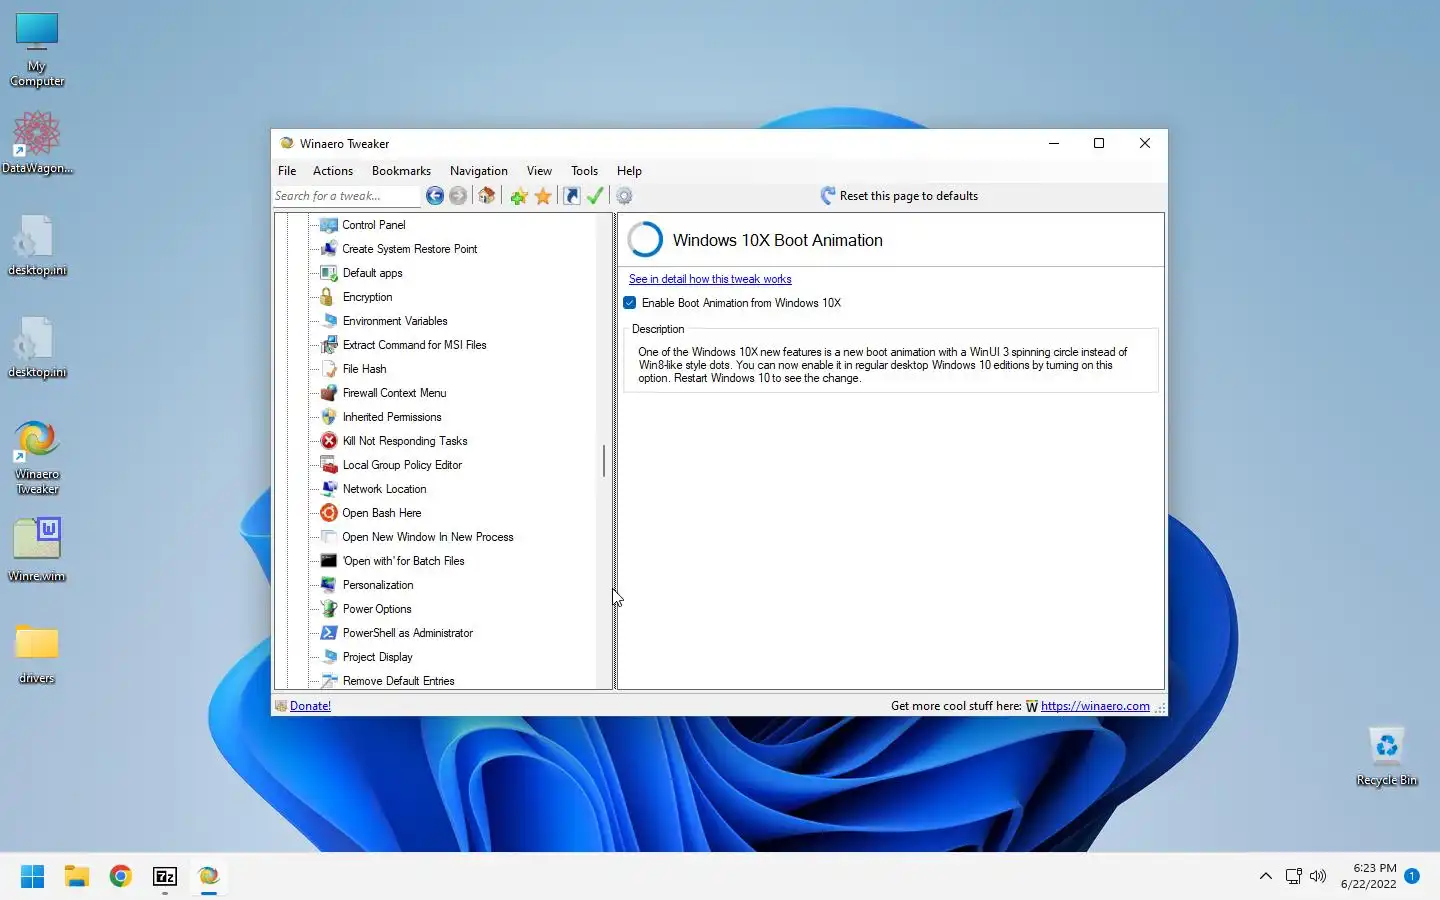
Task: Click the Local Group Policy Editor icon
Action: [328, 465]
